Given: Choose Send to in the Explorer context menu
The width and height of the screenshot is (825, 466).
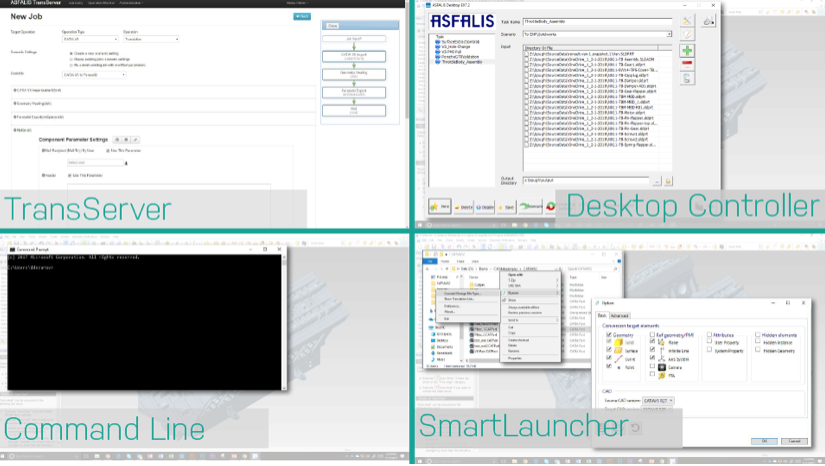Looking at the screenshot, I should click(x=530, y=320).
